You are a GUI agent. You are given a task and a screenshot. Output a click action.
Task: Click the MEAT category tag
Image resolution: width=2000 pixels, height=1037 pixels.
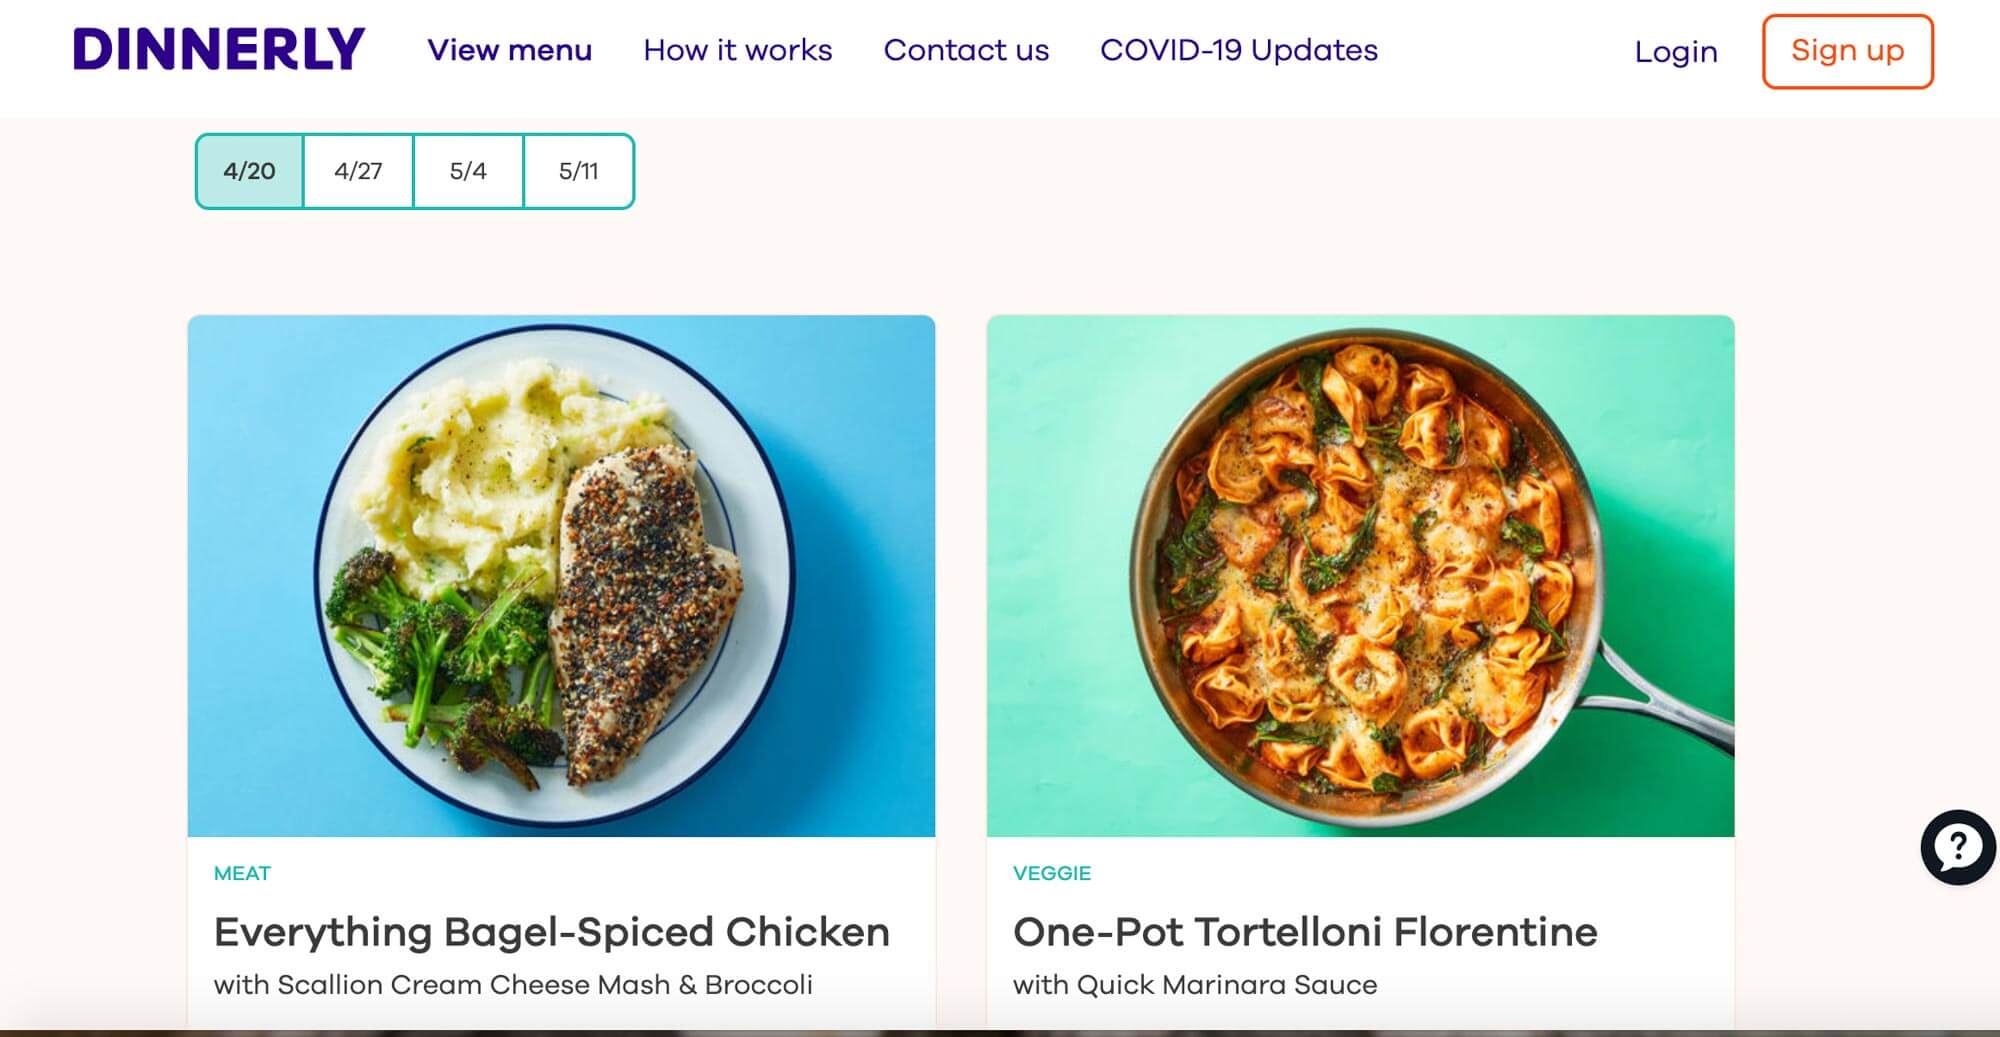click(241, 872)
